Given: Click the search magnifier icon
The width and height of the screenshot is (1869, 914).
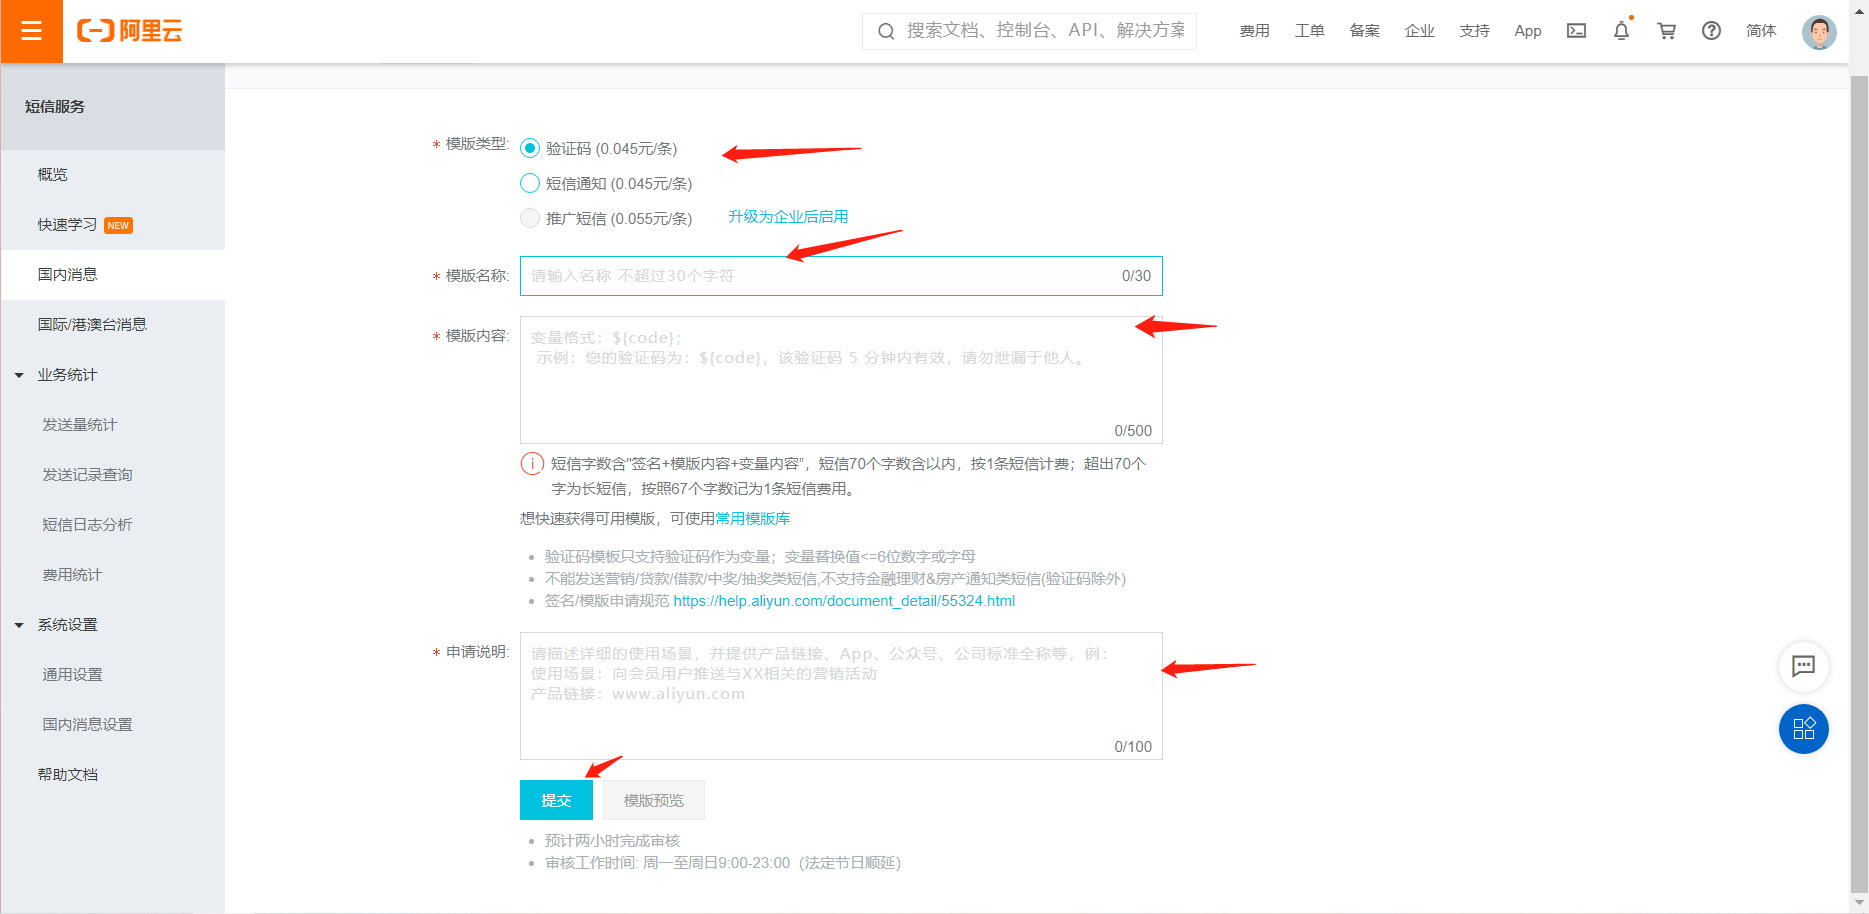Looking at the screenshot, I should coord(886,31).
